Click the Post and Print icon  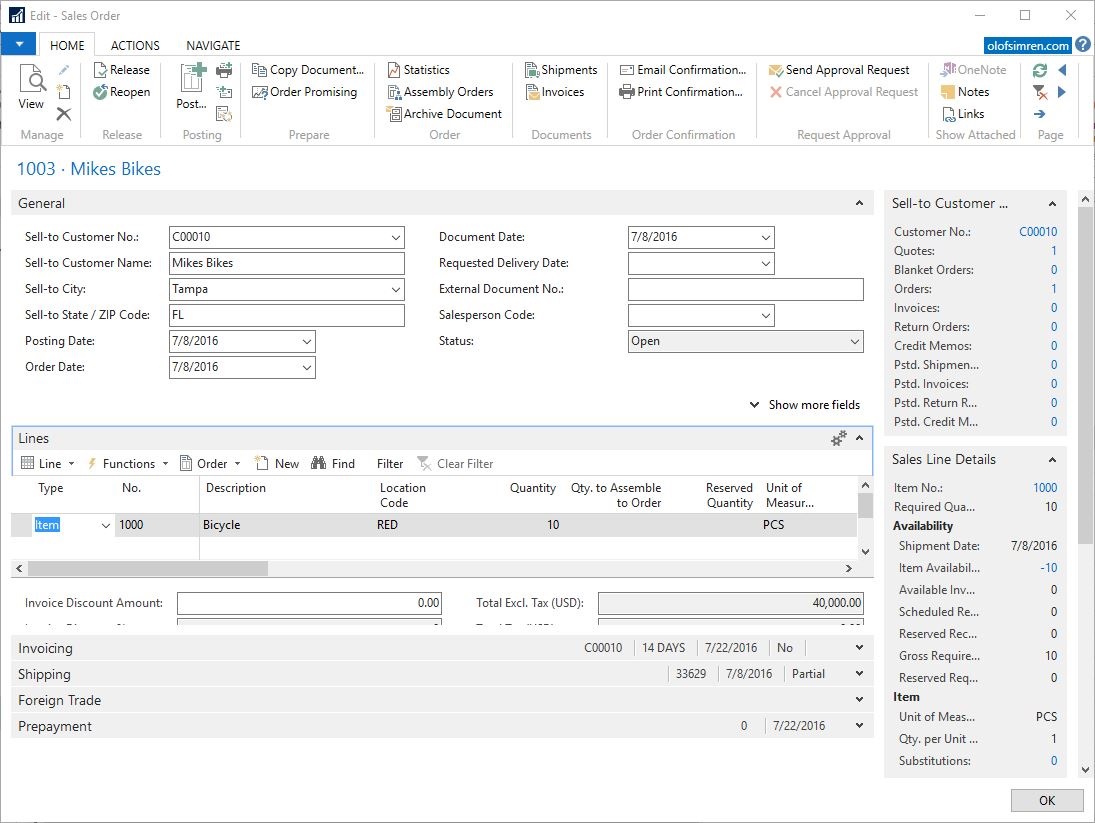tap(224, 70)
